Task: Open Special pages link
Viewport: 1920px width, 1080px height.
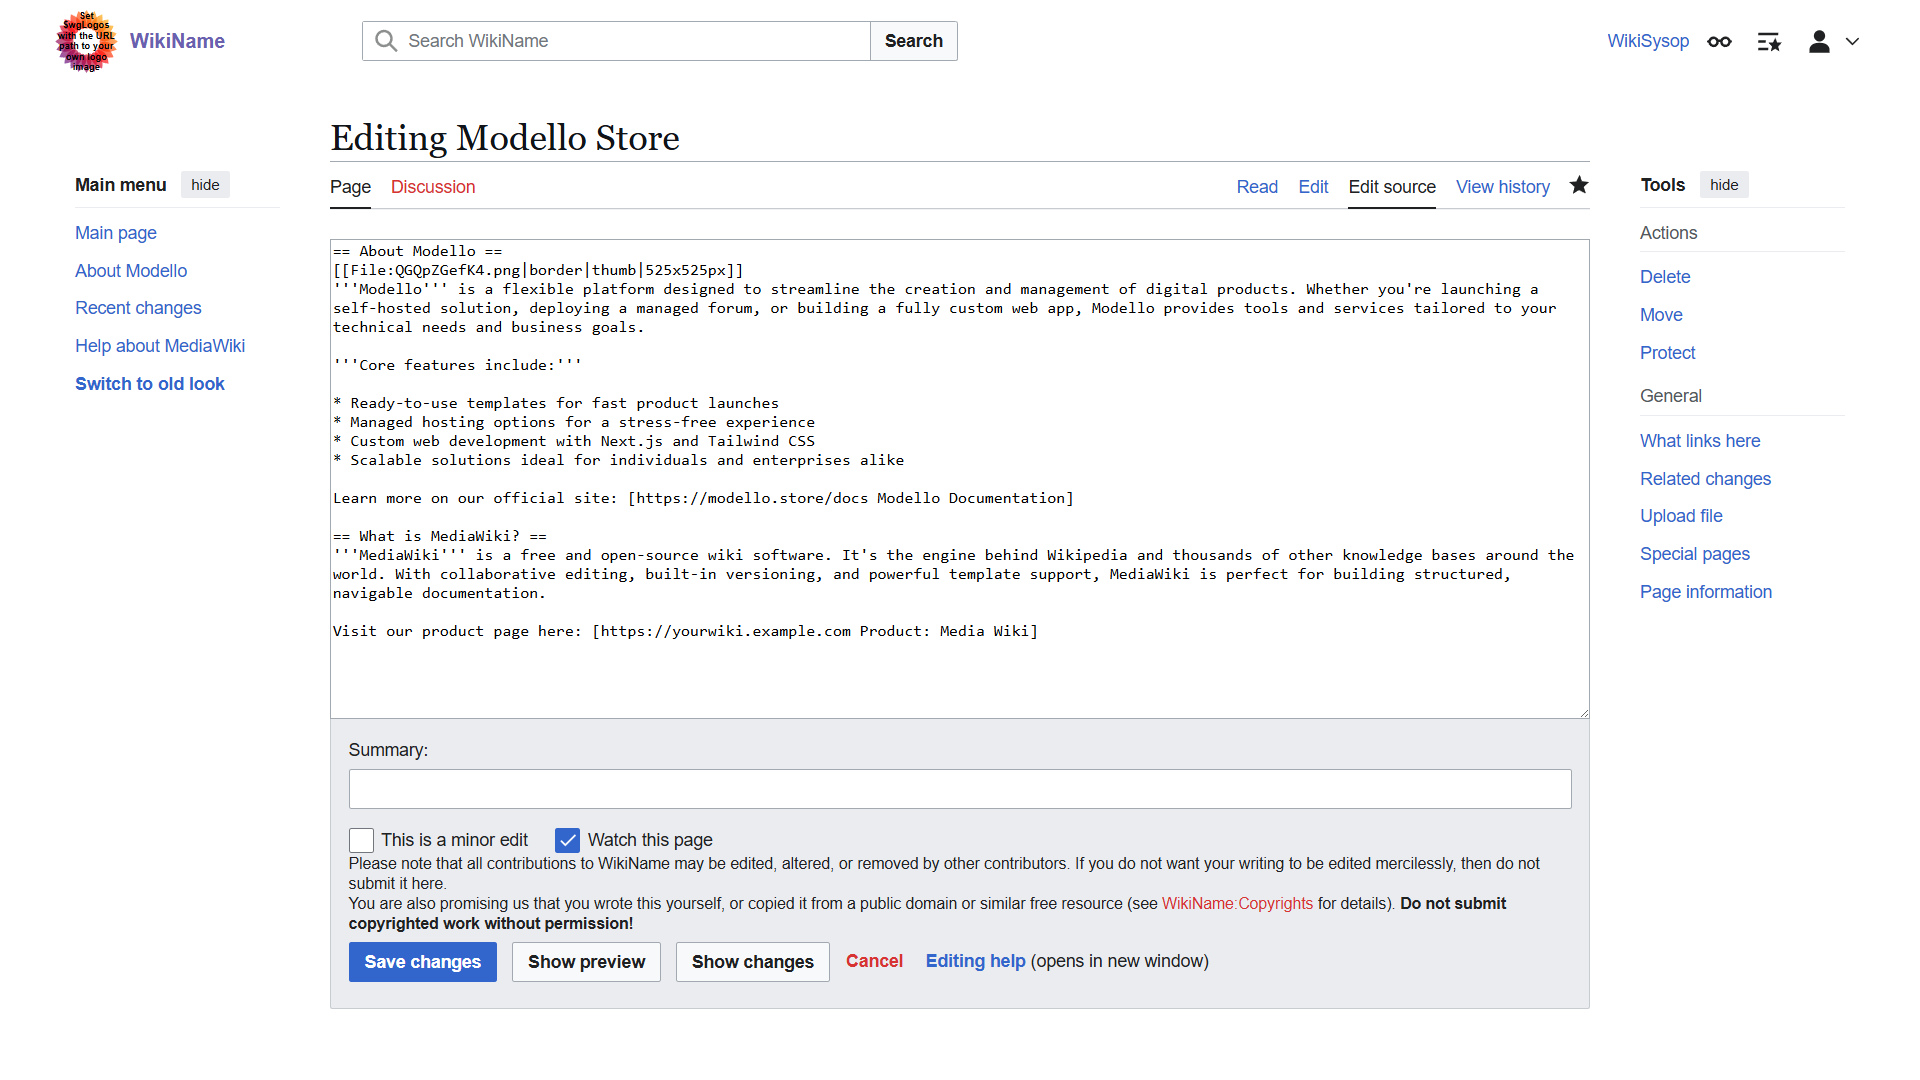Action: [x=1695, y=554]
